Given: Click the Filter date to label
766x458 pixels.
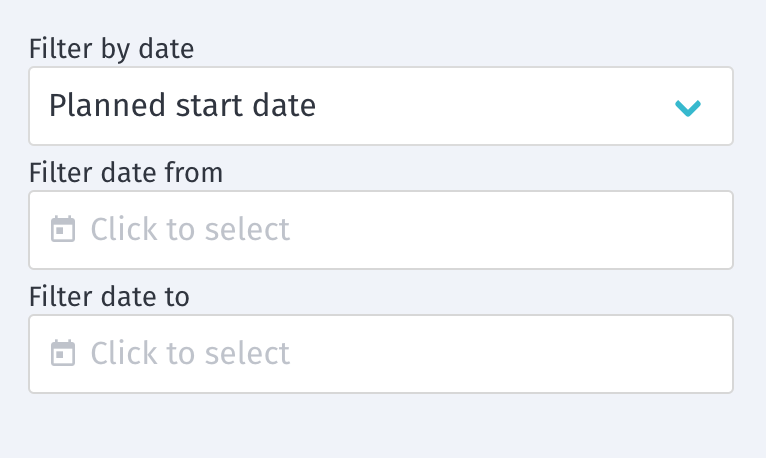Looking at the screenshot, I should point(109,296).
